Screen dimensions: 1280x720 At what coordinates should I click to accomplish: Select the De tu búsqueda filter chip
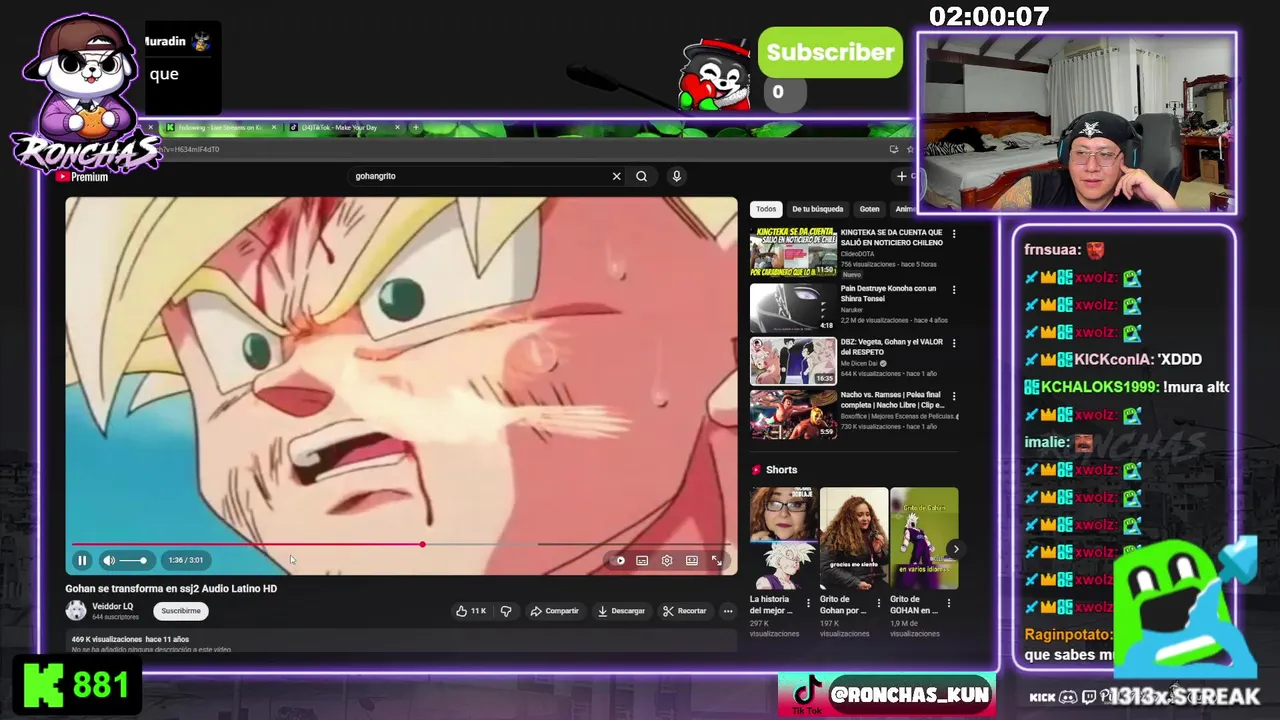pos(818,209)
